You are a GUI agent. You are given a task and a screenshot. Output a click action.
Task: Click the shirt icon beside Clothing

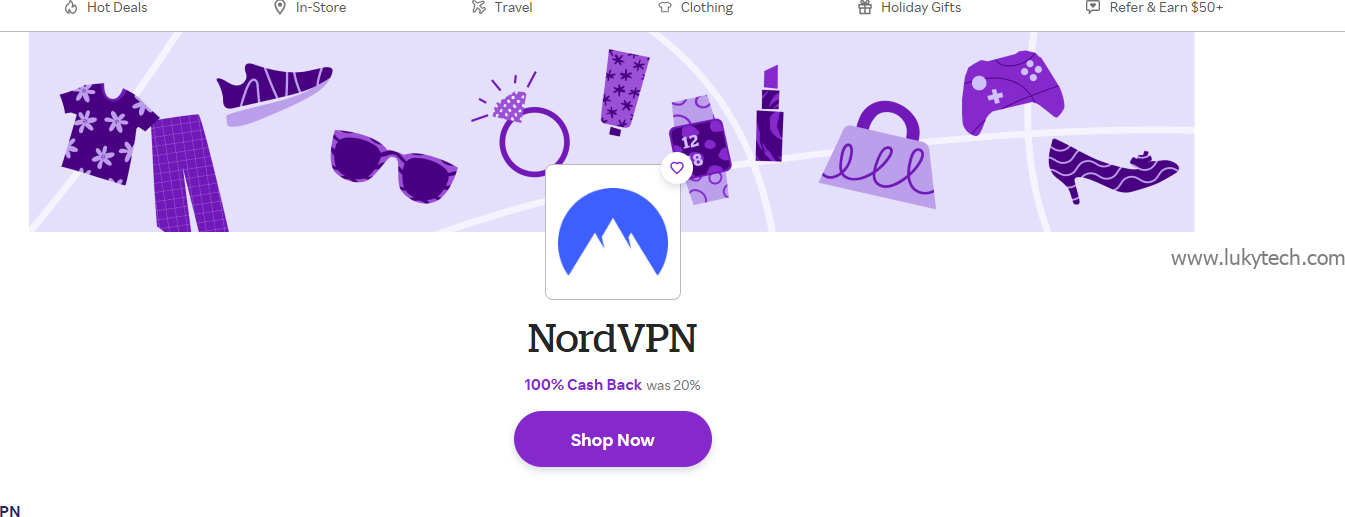pos(664,7)
